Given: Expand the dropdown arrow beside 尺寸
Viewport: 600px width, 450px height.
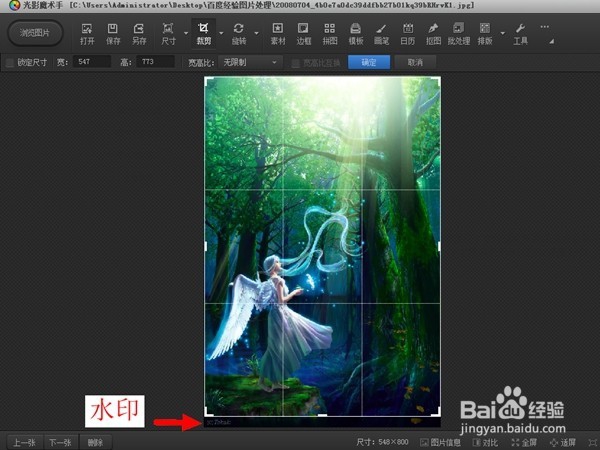Looking at the screenshot, I should tap(186, 33).
